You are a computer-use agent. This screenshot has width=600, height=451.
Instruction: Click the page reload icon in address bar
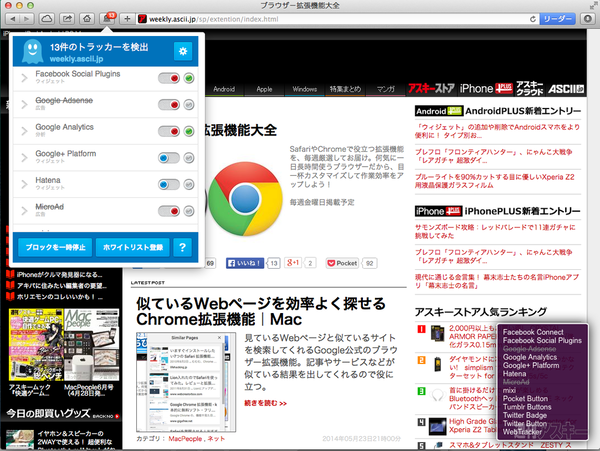tap(533, 19)
